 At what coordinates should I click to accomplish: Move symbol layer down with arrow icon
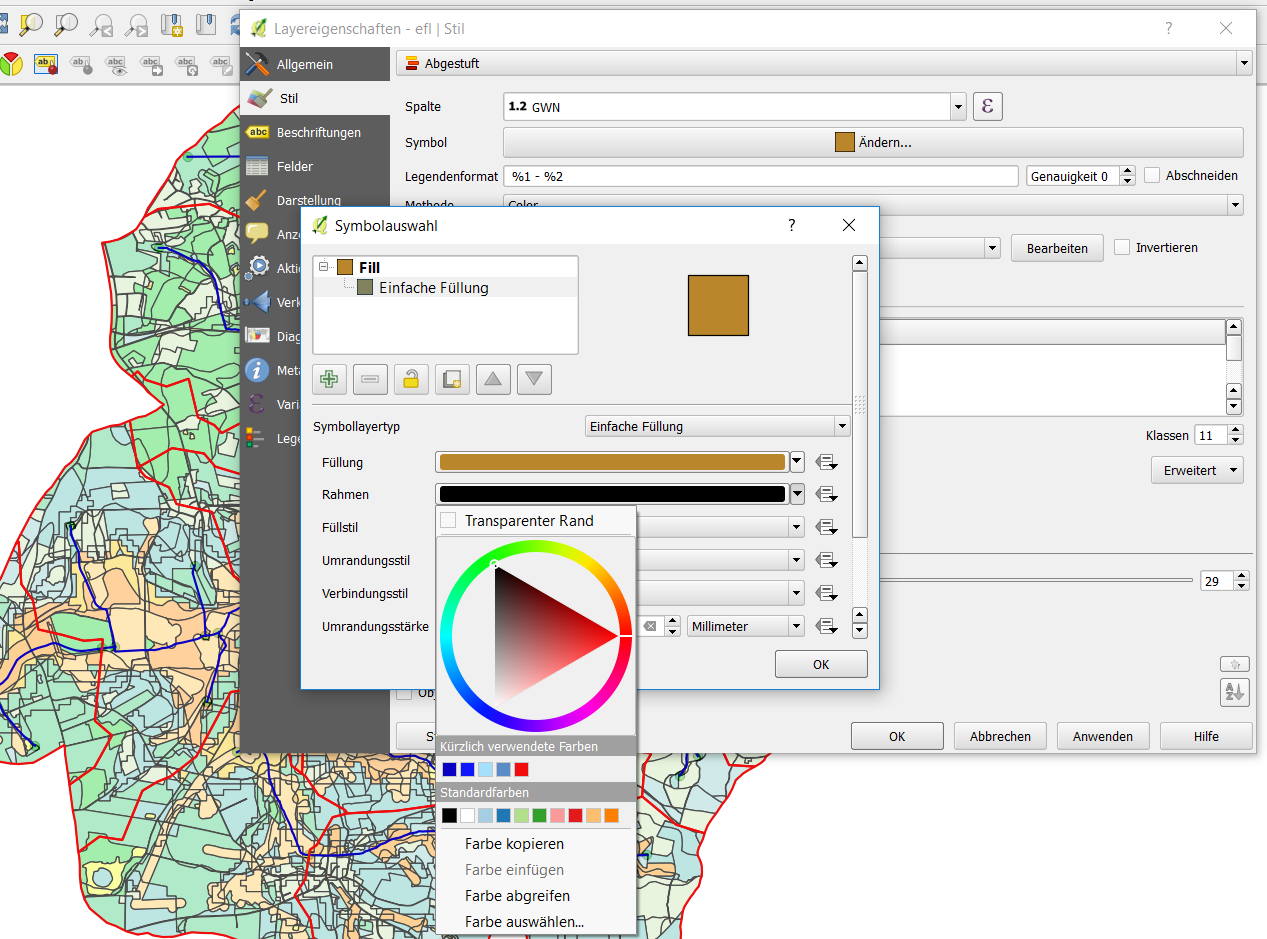534,379
